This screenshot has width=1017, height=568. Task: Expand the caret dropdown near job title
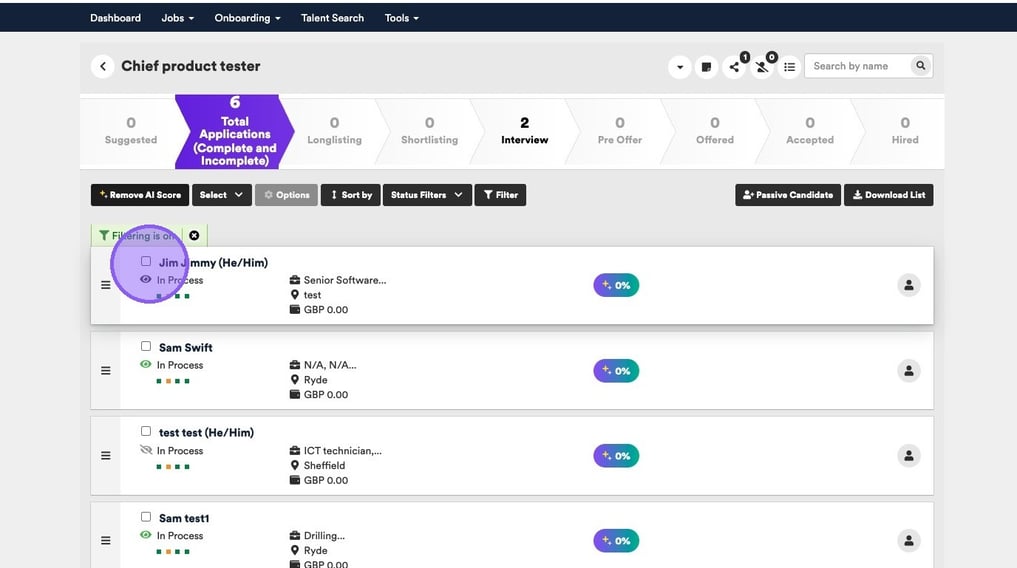[680, 67]
